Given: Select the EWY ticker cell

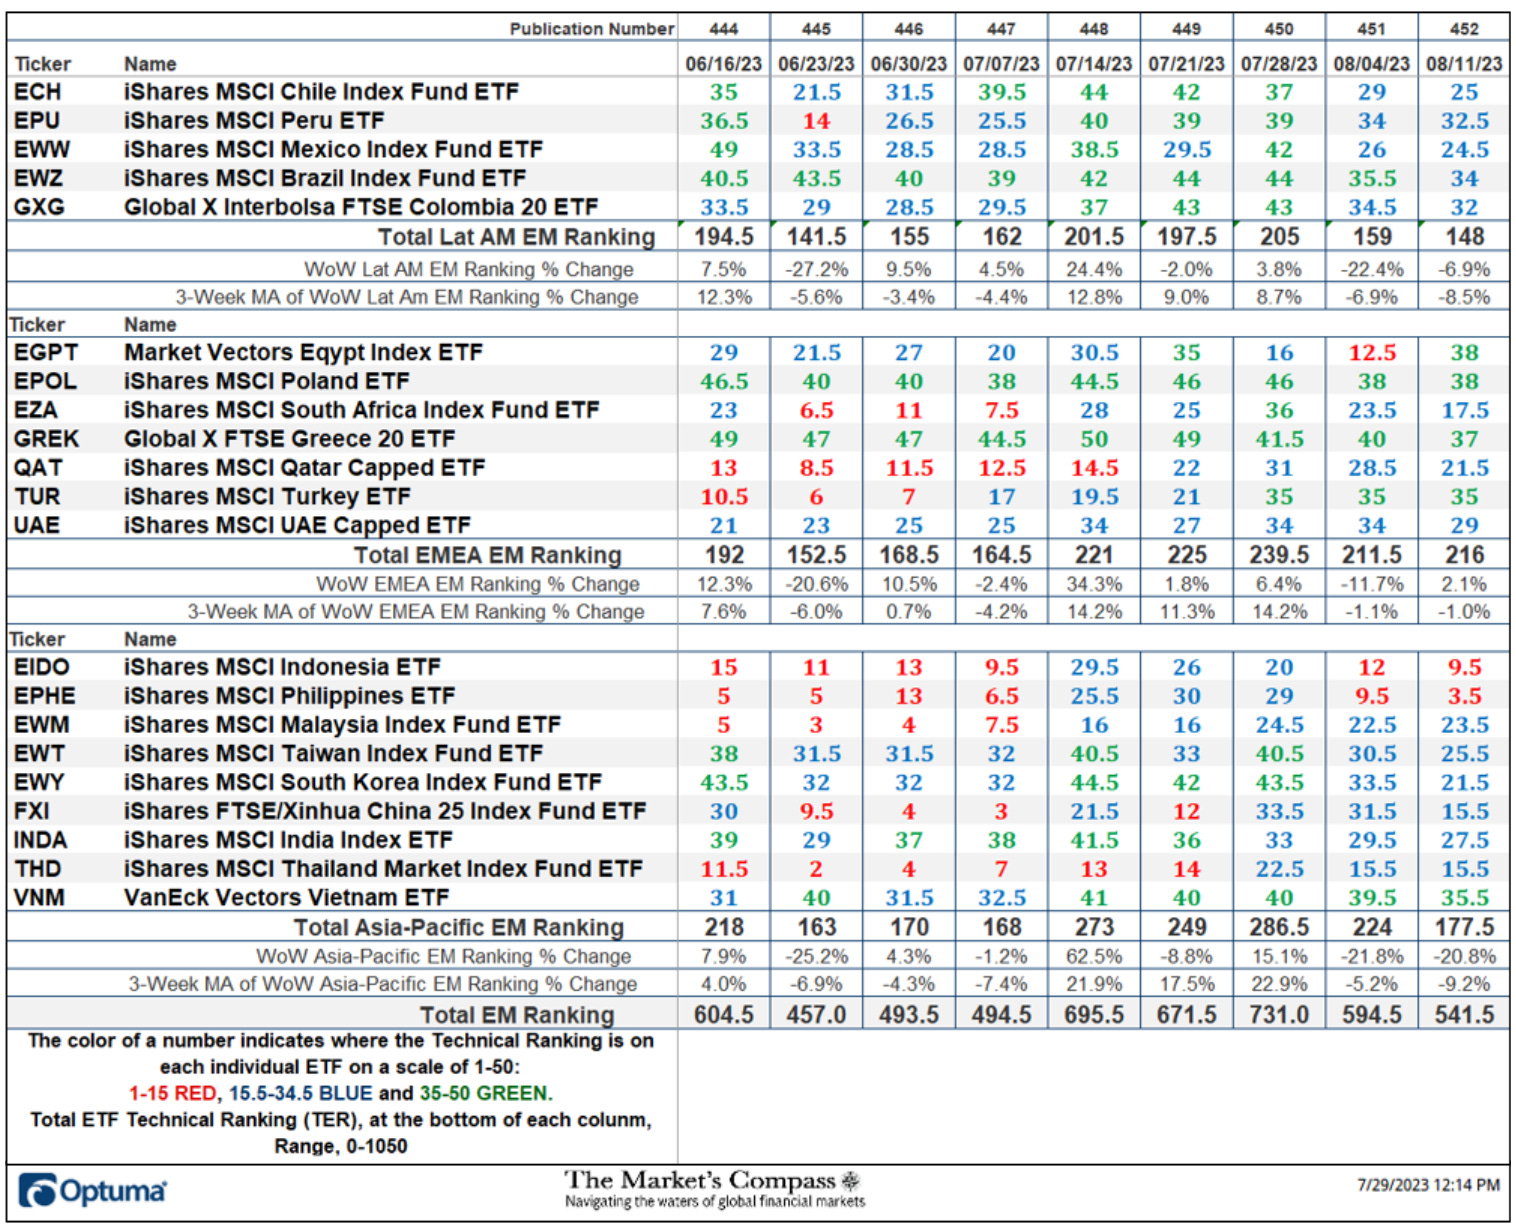Looking at the screenshot, I should click(39, 784).
